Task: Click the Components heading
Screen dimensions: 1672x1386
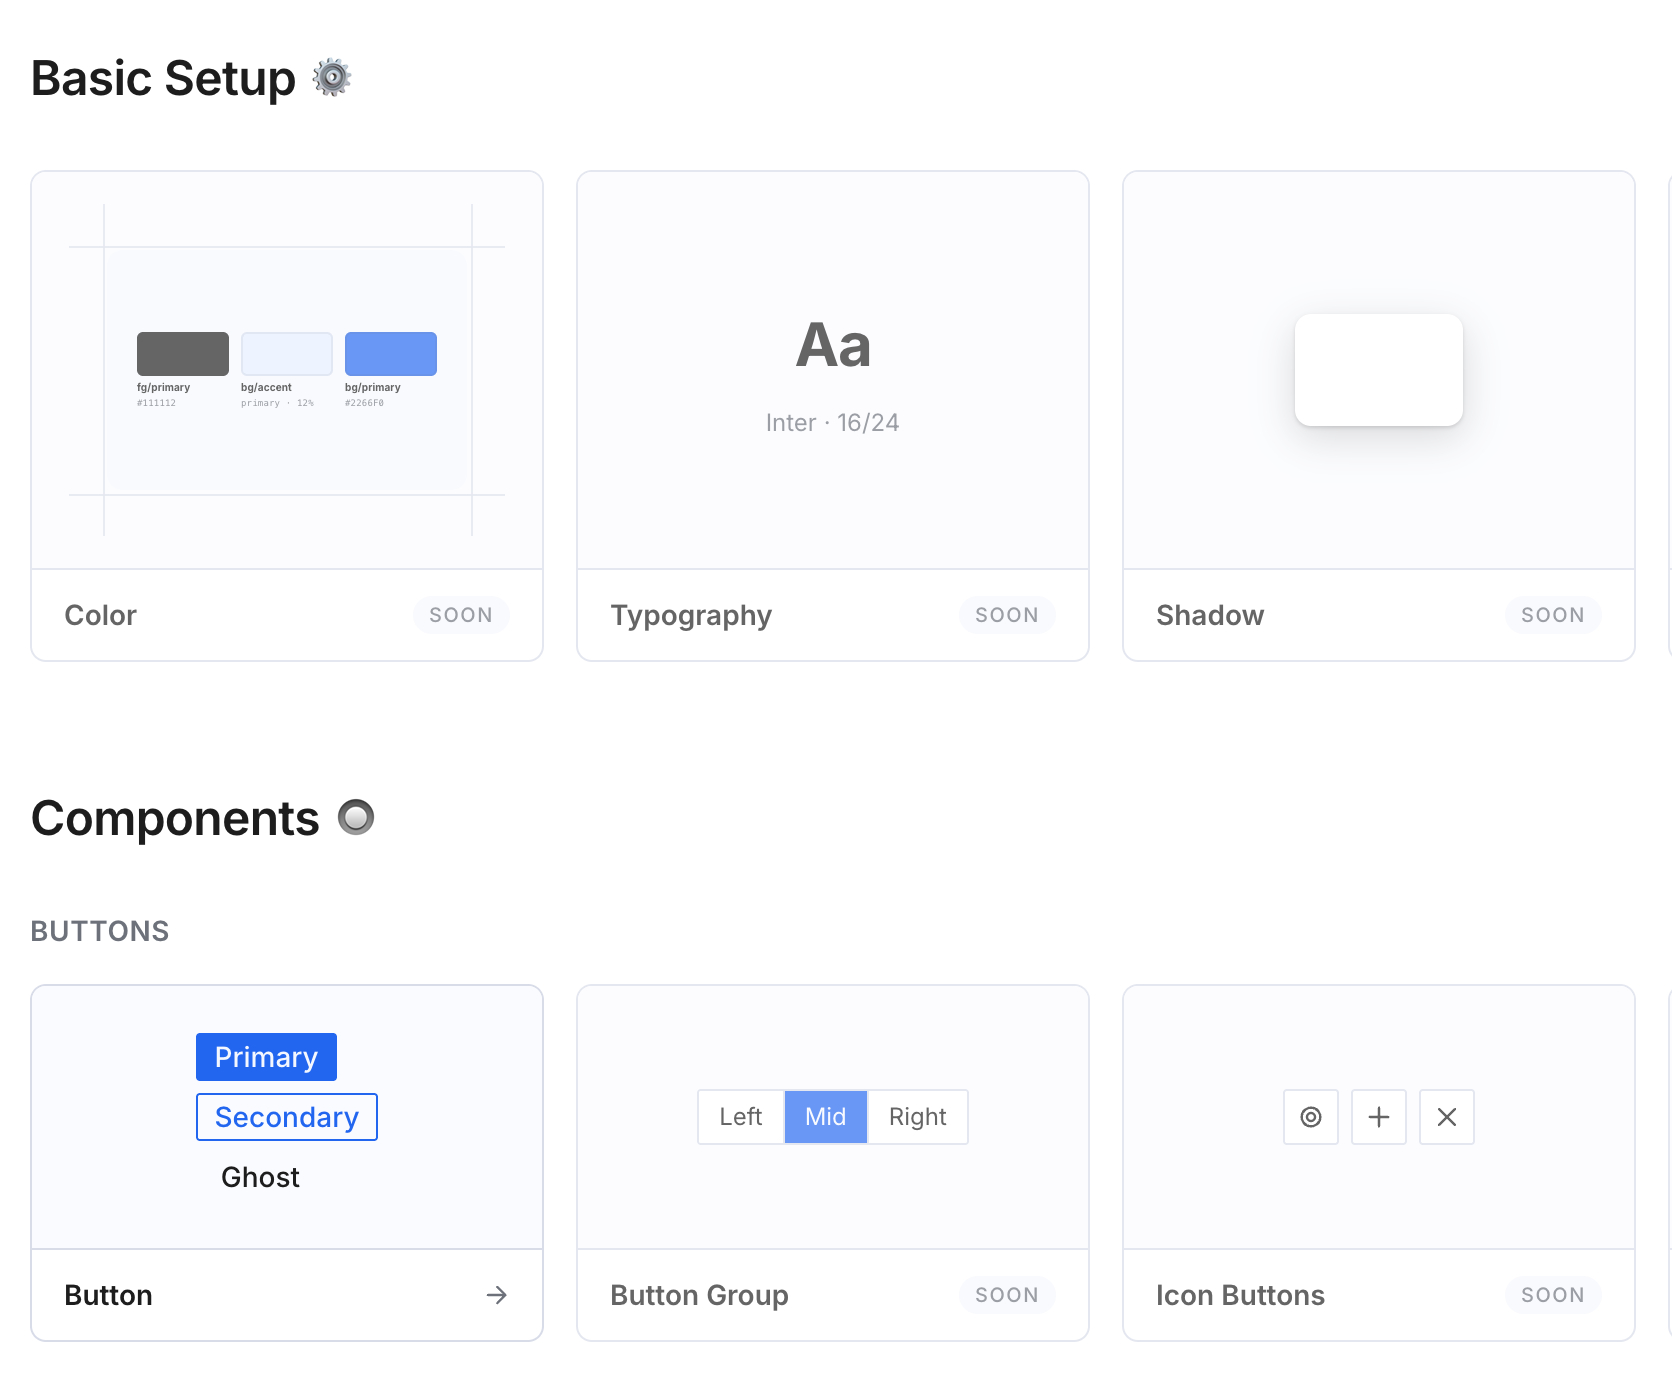Action: pos(176,818)
